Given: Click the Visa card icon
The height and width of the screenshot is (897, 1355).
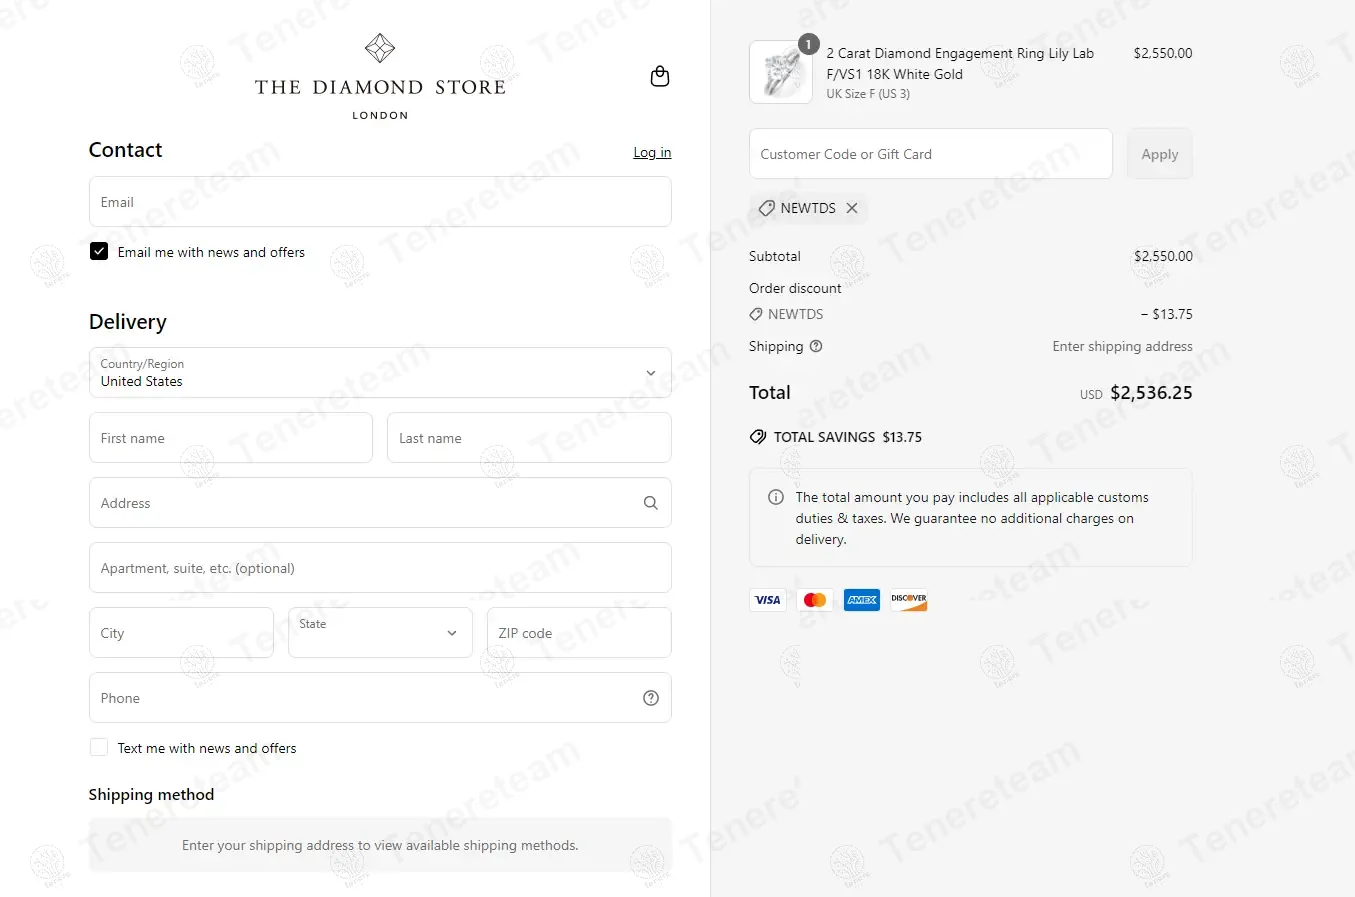Looking at the screenshot, I should point(768,600).
